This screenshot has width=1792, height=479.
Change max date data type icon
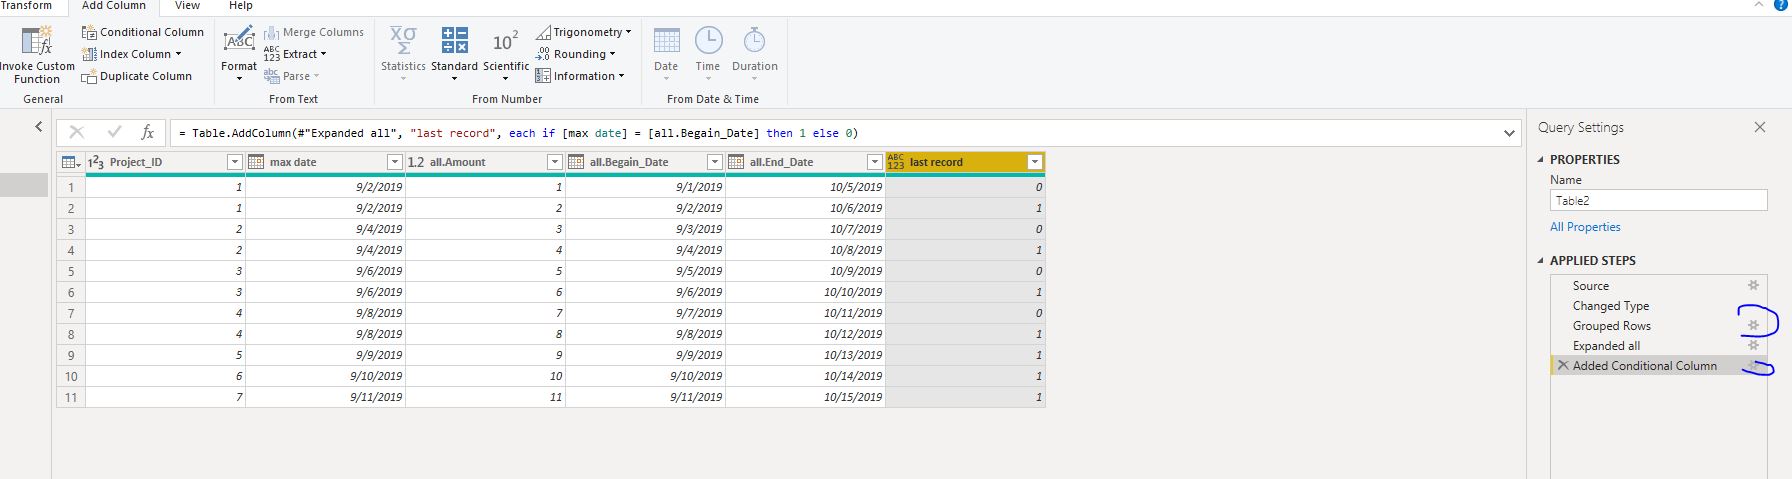click(256, 162)
